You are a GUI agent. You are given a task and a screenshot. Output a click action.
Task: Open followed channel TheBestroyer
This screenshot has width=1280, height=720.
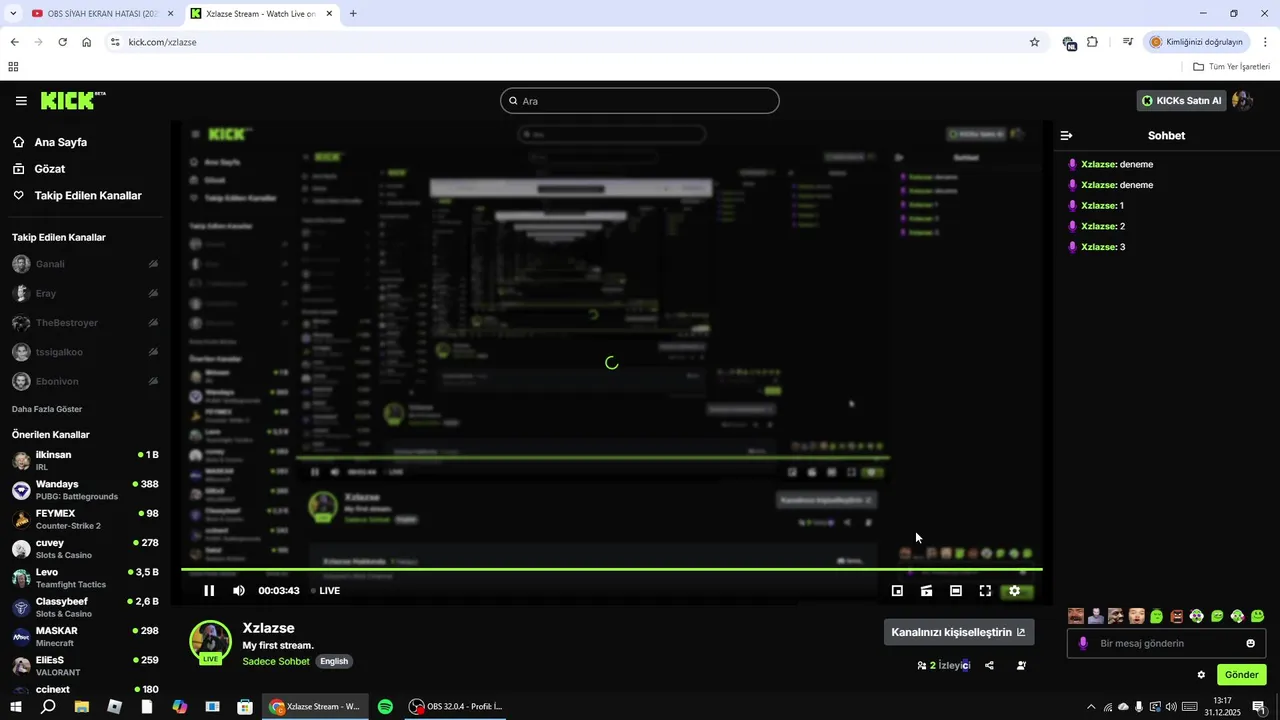85,323
